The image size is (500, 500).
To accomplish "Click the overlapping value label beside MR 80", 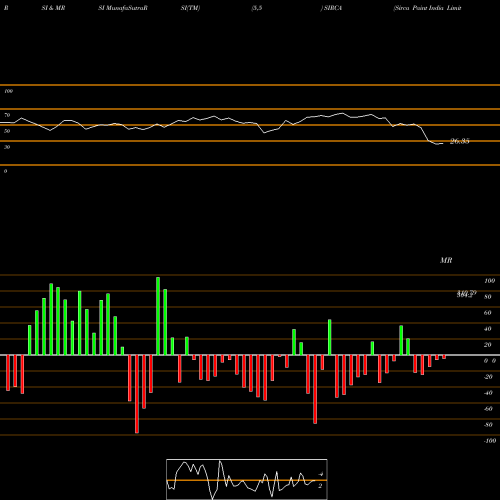I will tap(467, 294).
